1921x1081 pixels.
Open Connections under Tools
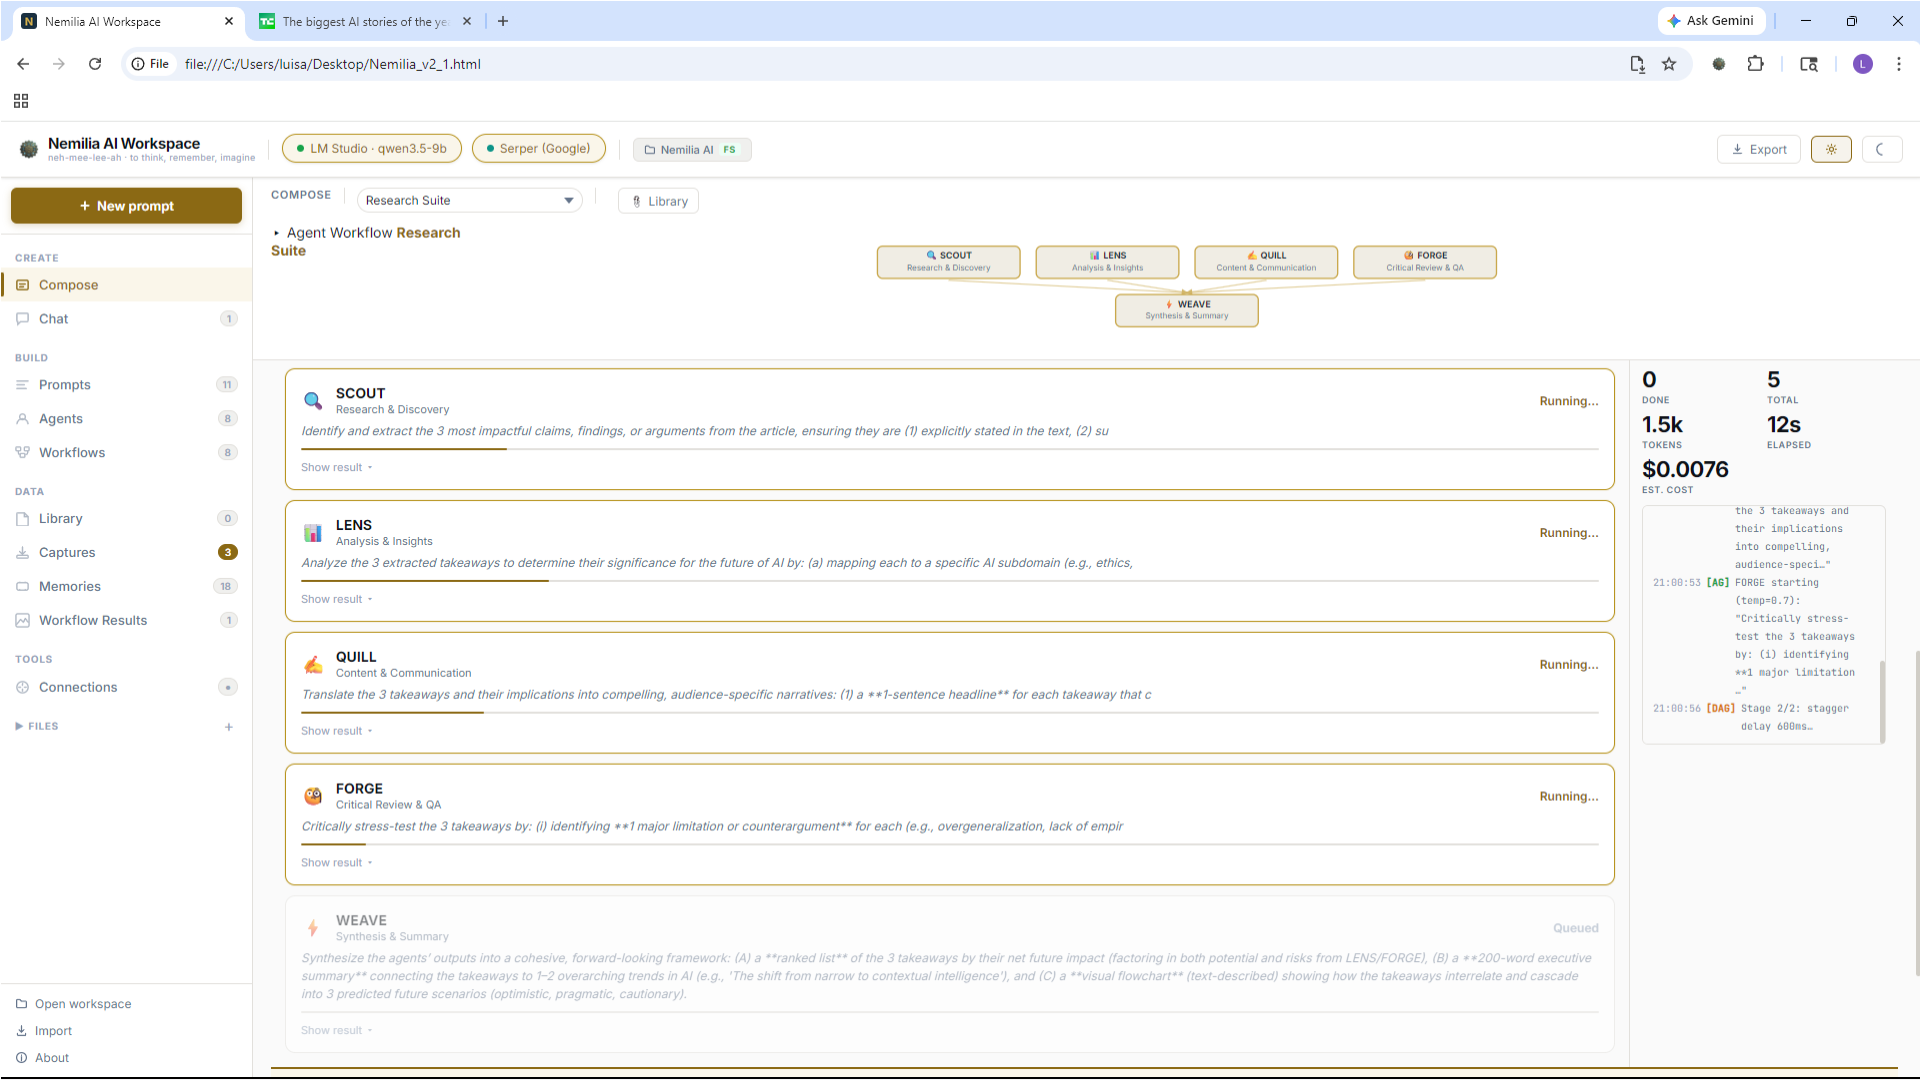pos(77,687)
